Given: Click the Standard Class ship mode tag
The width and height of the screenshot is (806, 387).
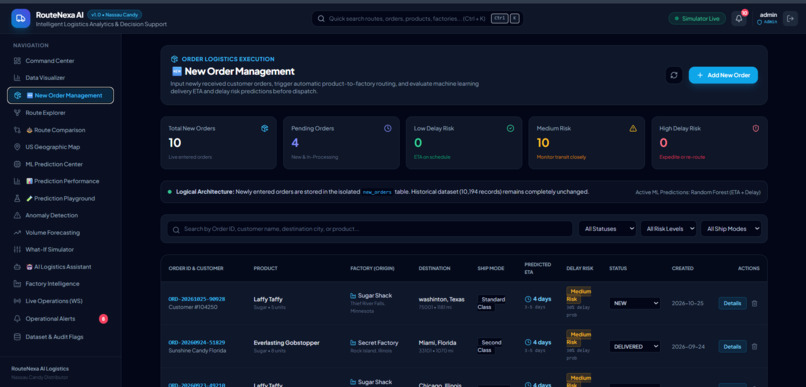Looking at the screenshot, I should 491,303.
